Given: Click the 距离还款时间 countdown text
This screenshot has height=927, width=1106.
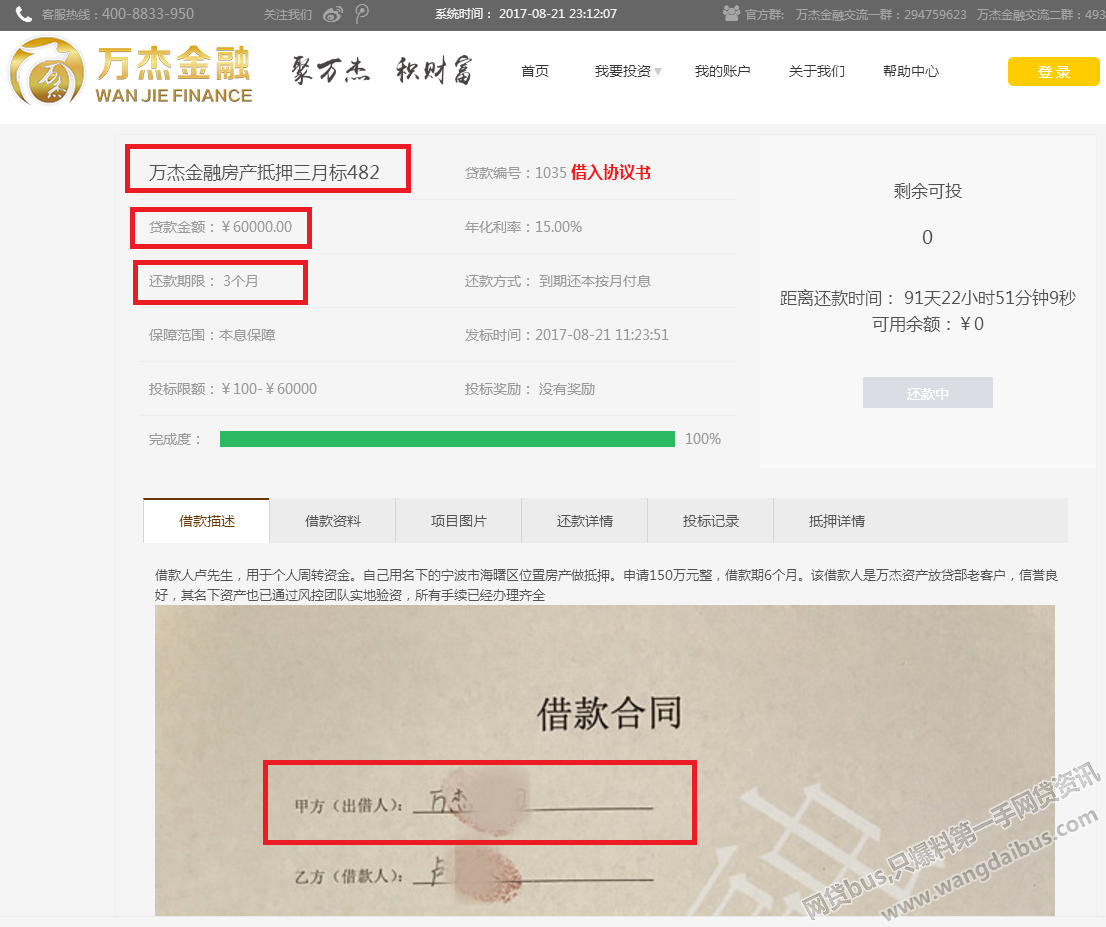Looking at the screenshot, I should pyautogui.click(x=928, y=298).
